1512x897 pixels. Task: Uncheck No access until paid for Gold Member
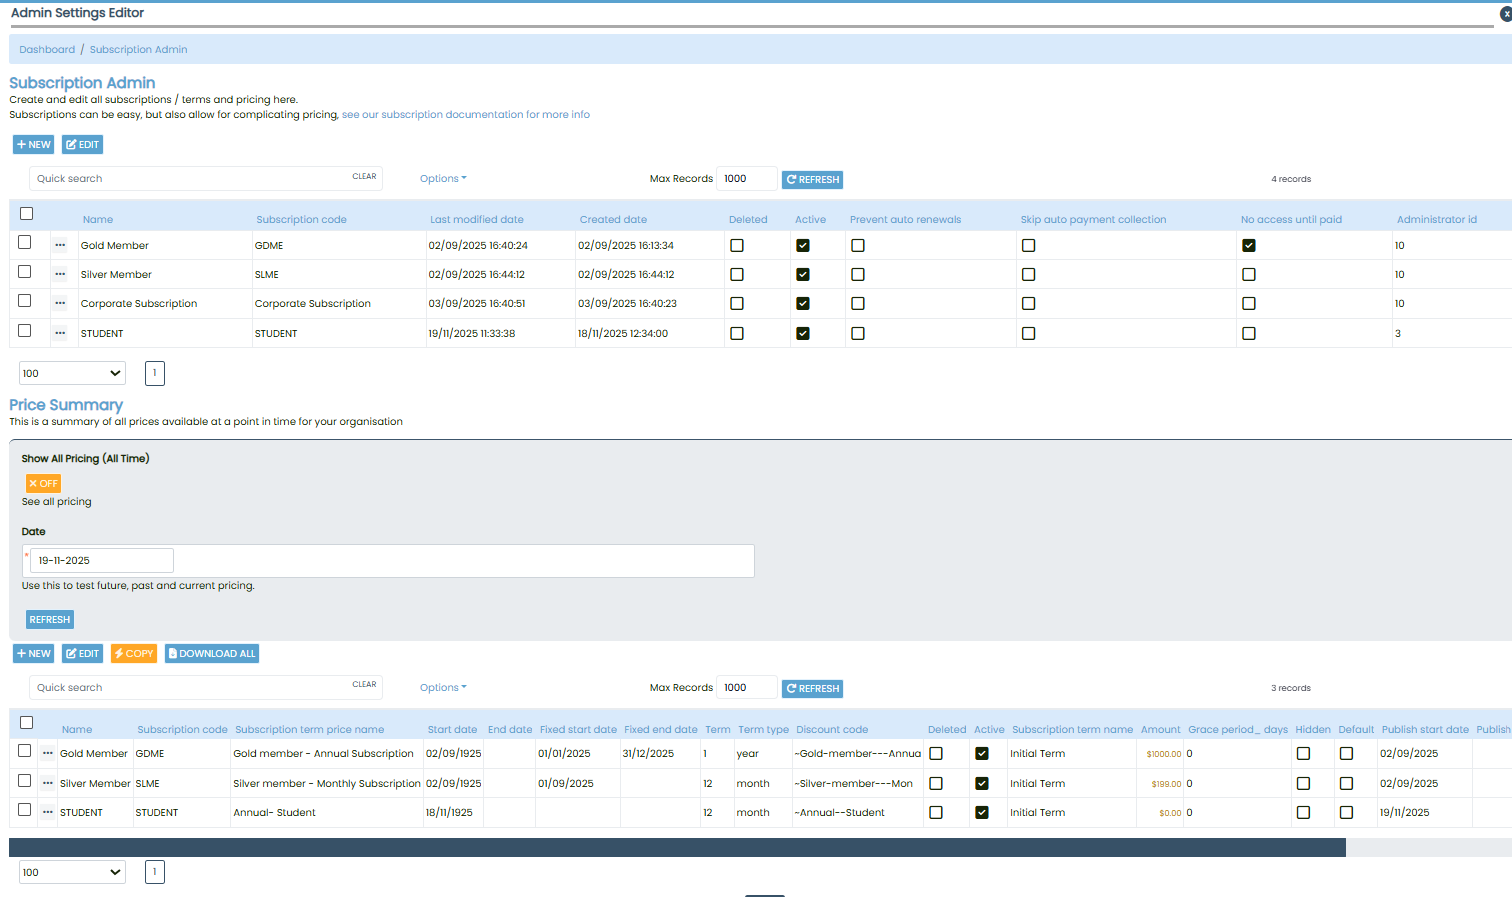point(1249,246)
